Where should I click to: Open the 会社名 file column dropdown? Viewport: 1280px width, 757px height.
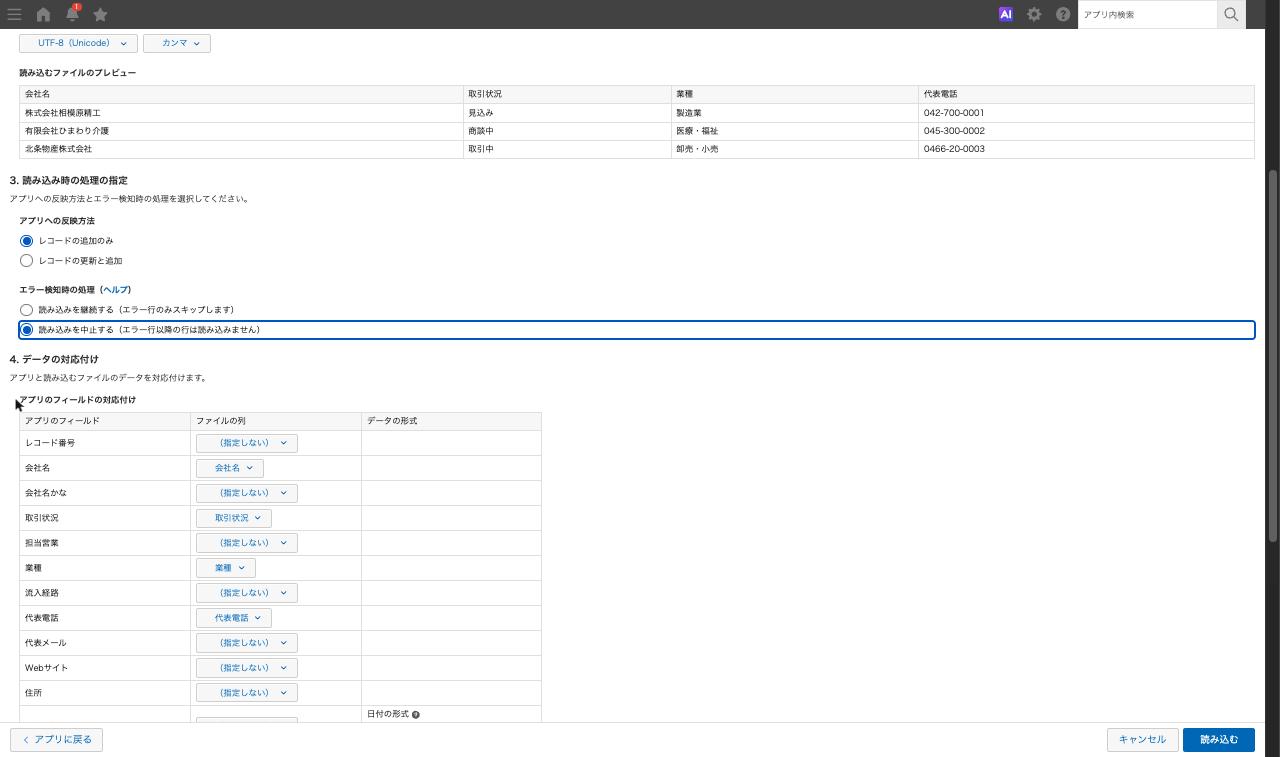[x=230, y=468]
